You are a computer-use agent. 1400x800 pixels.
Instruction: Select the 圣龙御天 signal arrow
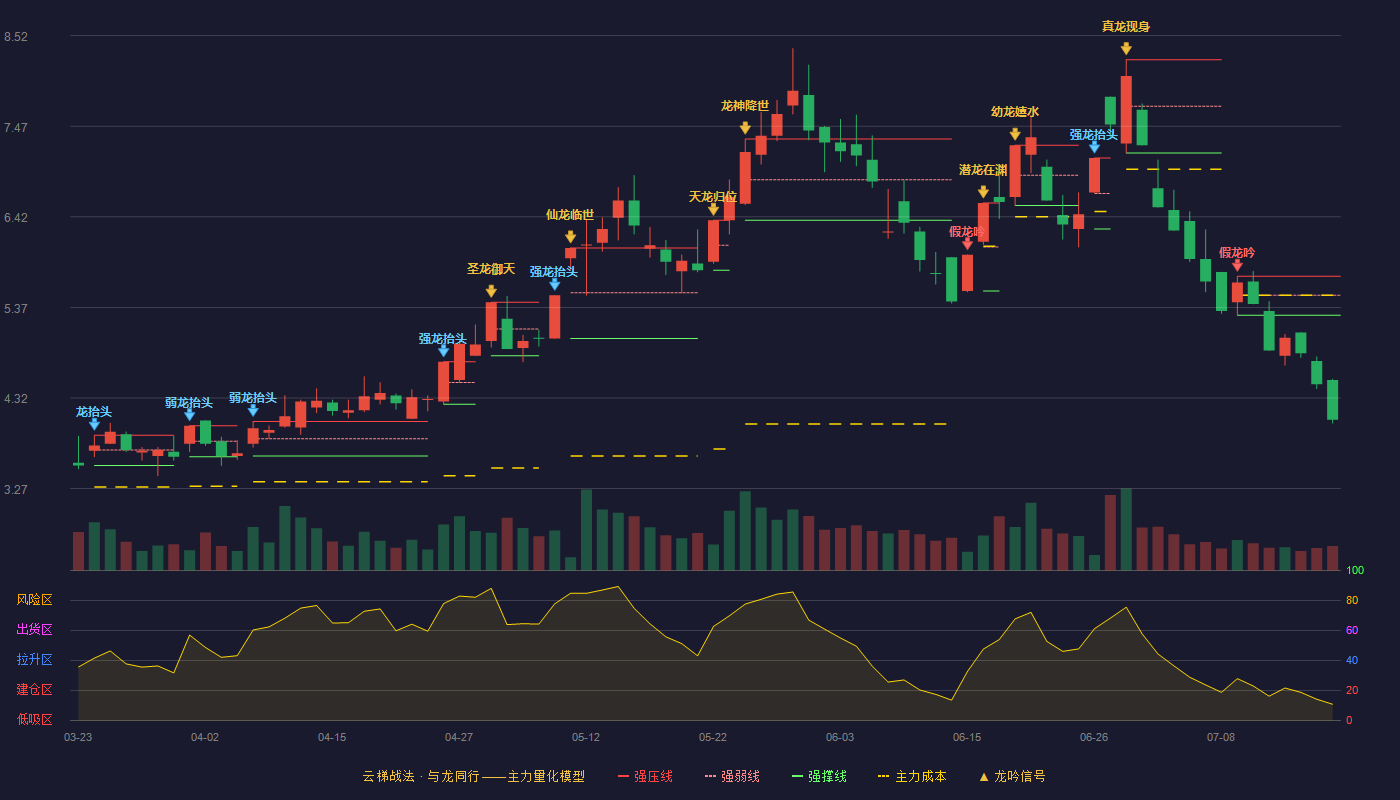tap(491, 291)
